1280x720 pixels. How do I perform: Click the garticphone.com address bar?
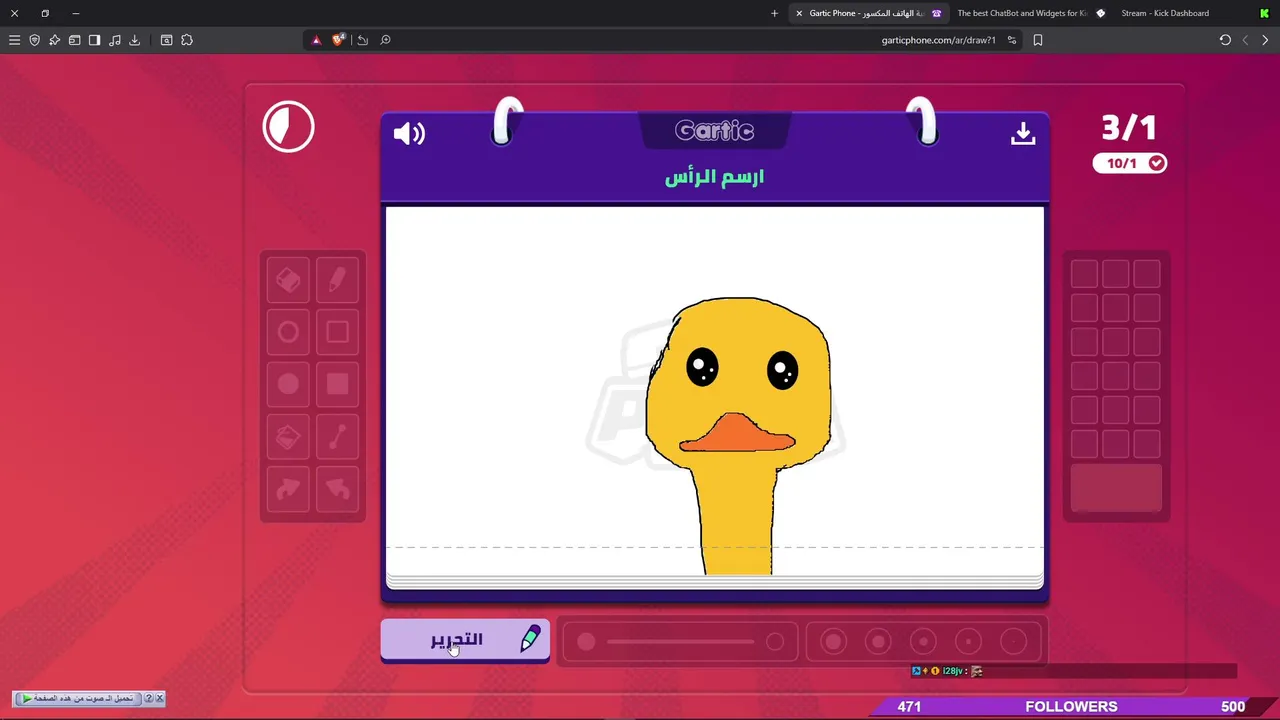938,40
